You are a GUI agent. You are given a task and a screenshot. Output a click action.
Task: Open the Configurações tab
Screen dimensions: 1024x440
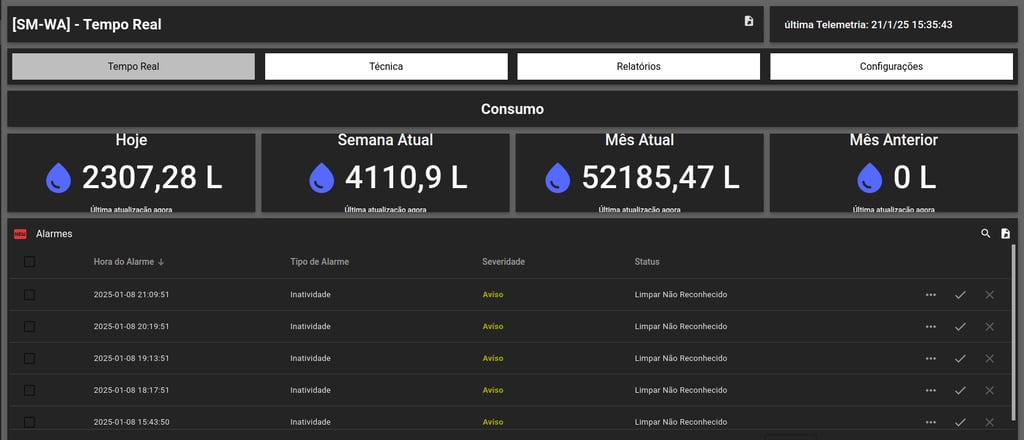pos(891,67)
